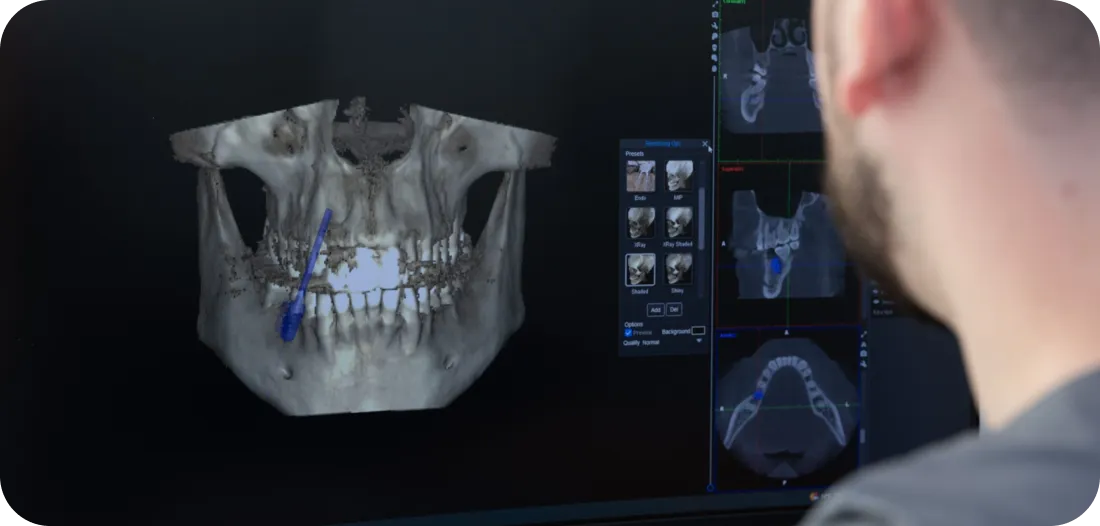Toggle the Preview checkbox
Viewport: 1100px width, 526px height.
(629, 332)
